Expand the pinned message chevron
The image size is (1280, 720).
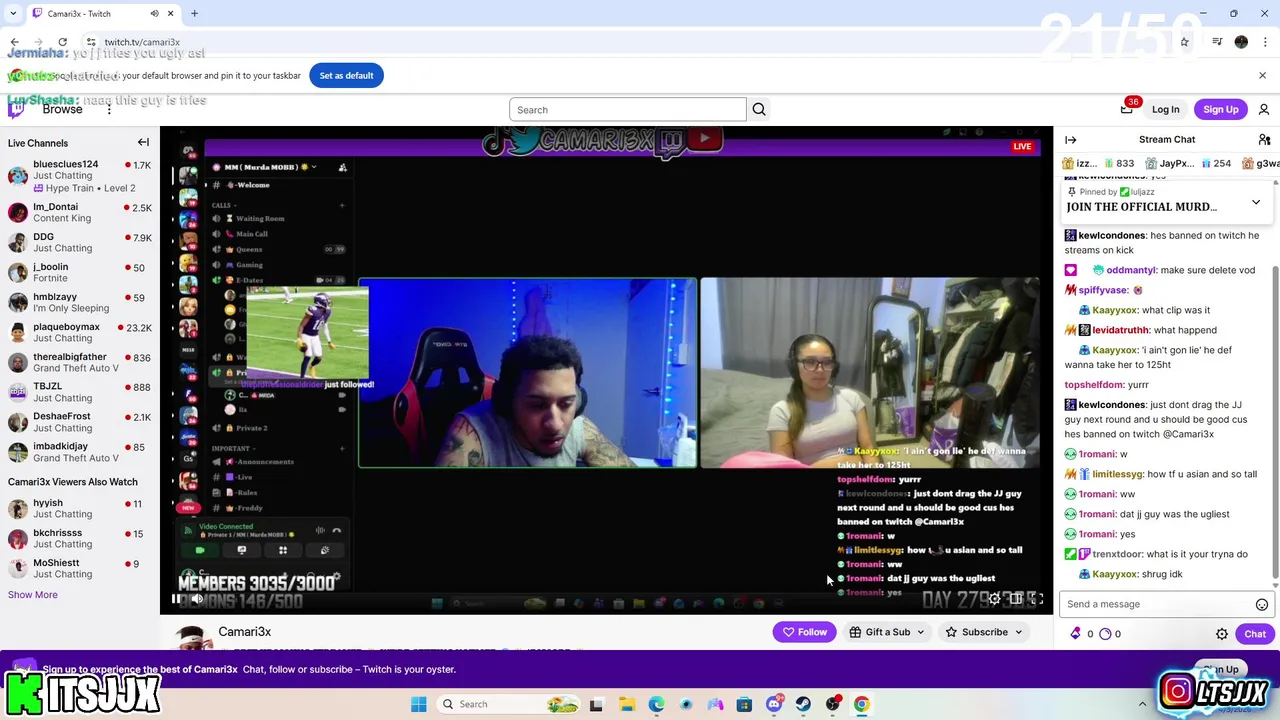1256,202
